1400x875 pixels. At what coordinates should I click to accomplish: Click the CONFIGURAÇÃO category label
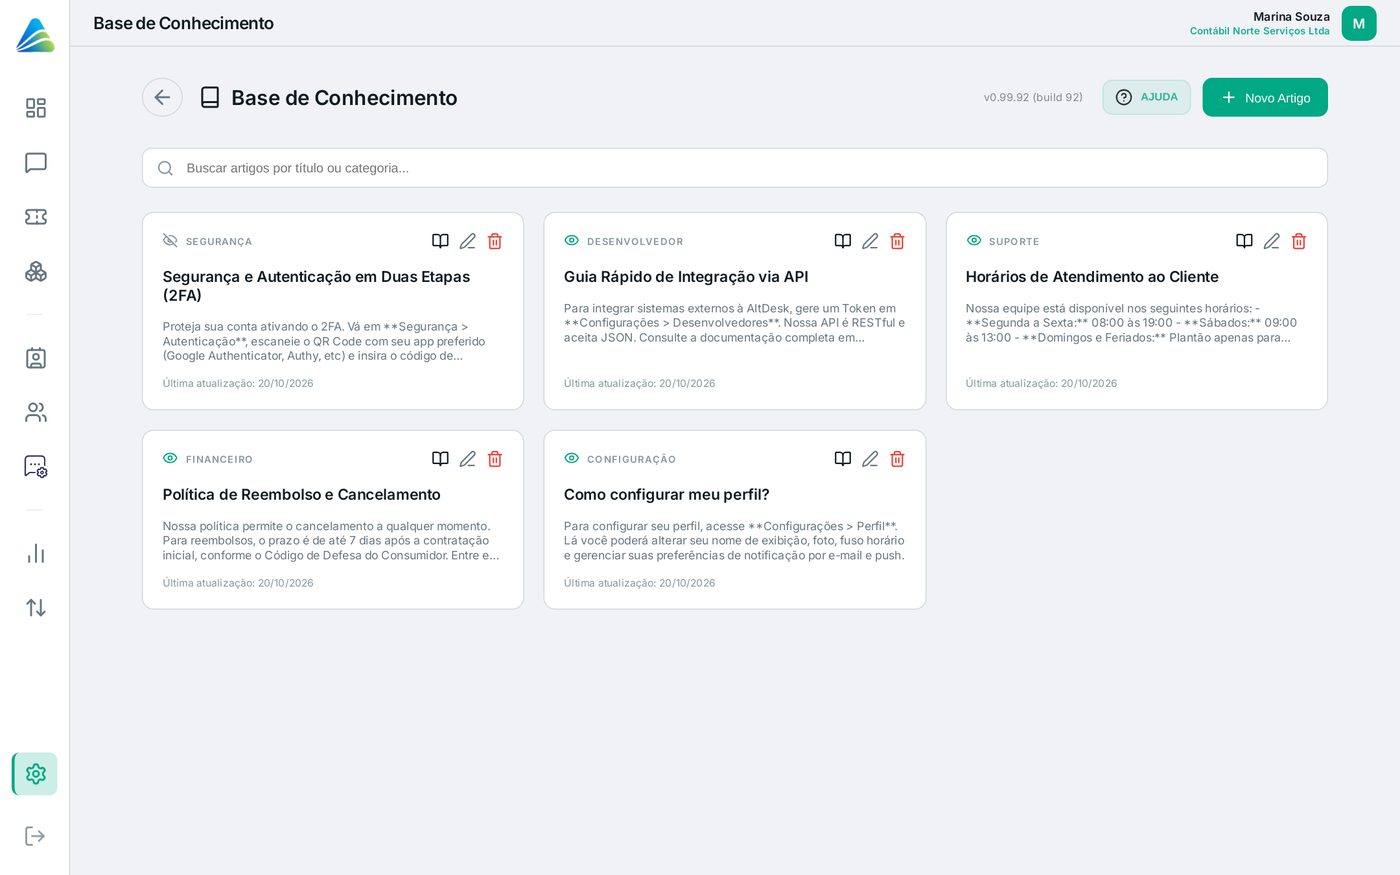pyautogui.click(x=631, y=460)
